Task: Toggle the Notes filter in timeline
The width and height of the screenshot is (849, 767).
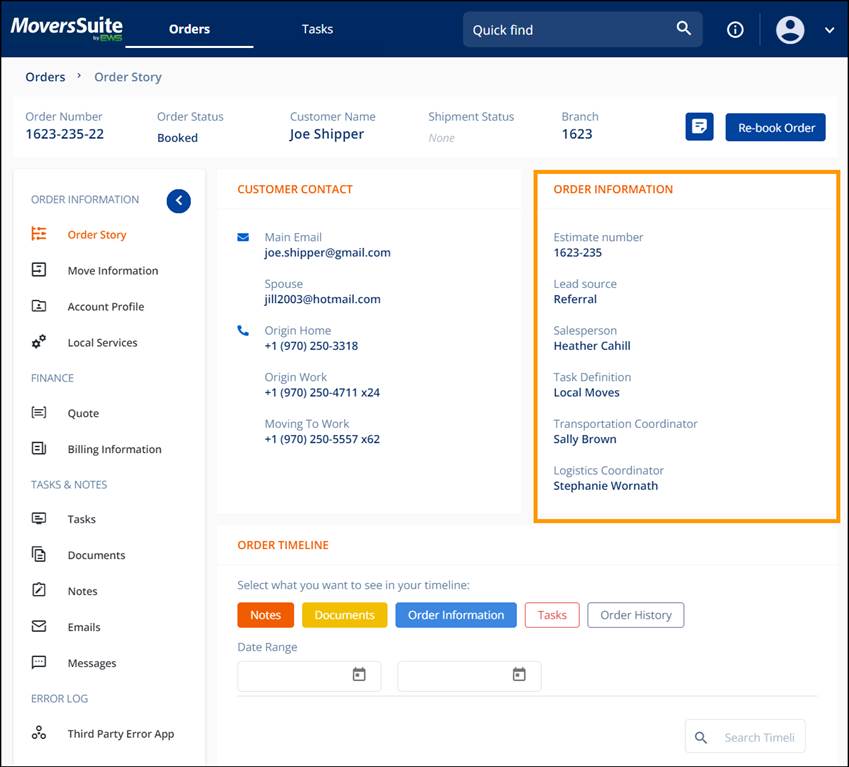Action: (265, 615)
